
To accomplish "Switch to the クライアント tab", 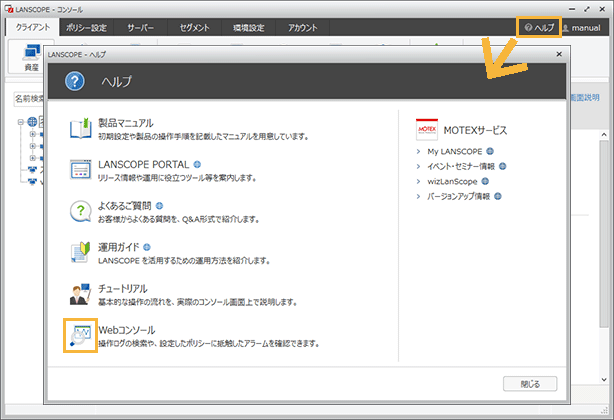I will point(33,27).
